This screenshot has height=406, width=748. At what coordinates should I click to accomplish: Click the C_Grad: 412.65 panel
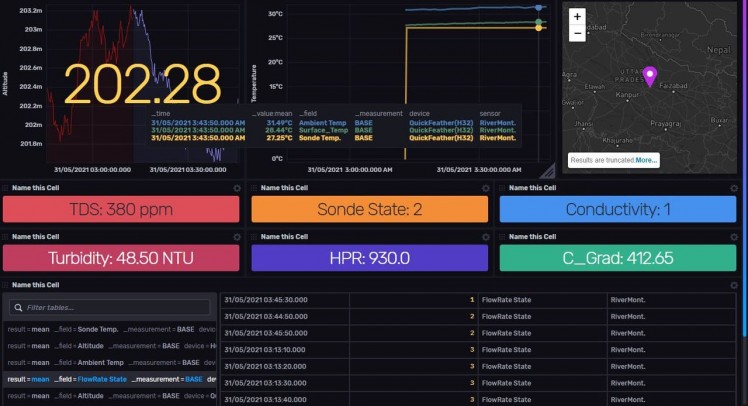(618, 258)
